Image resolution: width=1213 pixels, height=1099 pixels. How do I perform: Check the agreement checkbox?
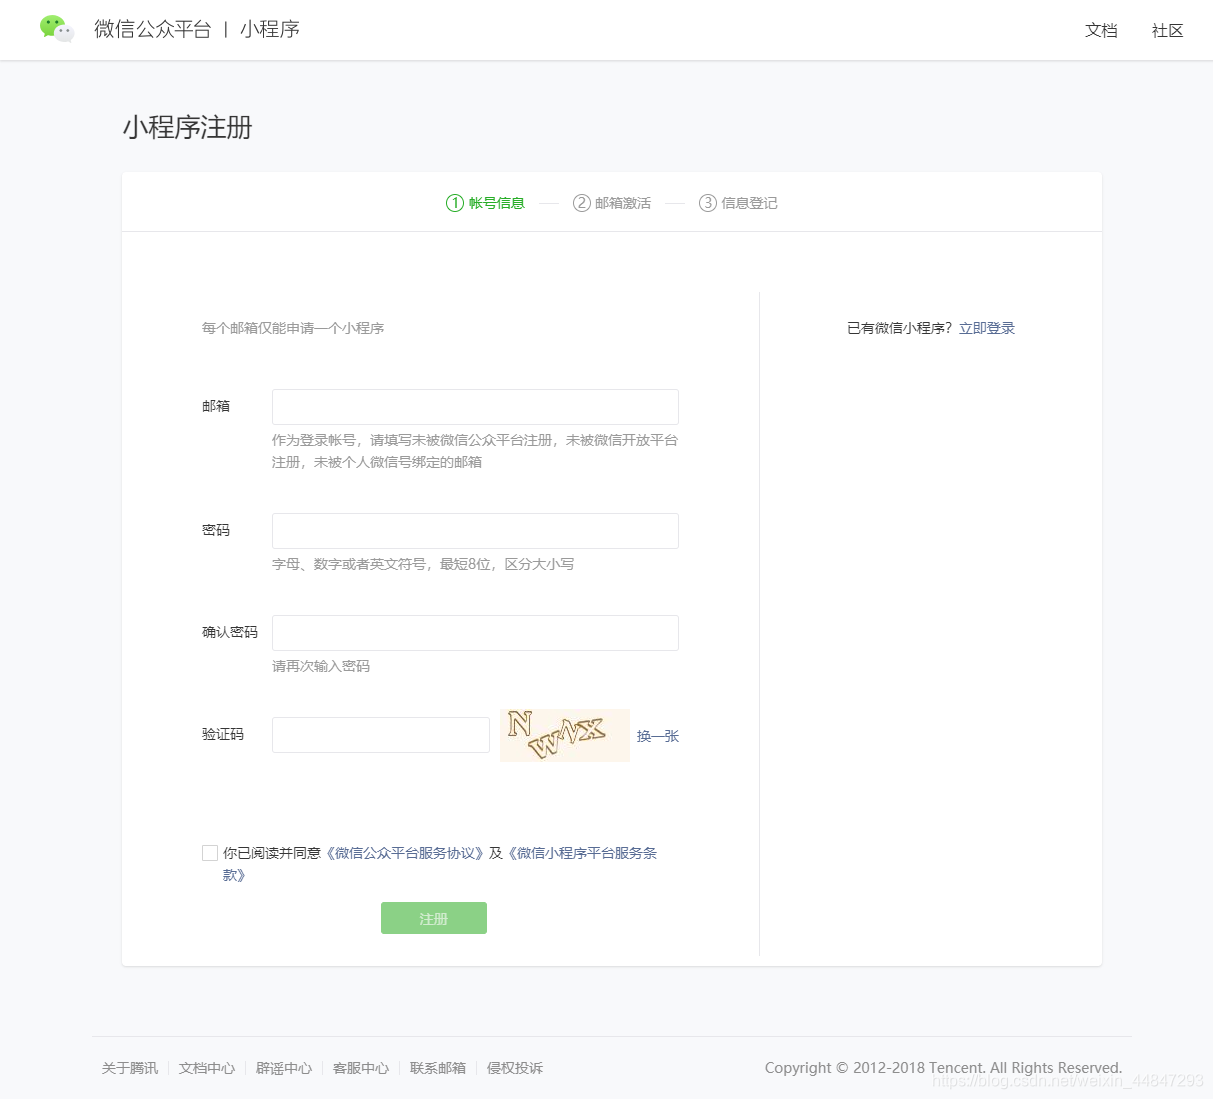coord(210,853)
